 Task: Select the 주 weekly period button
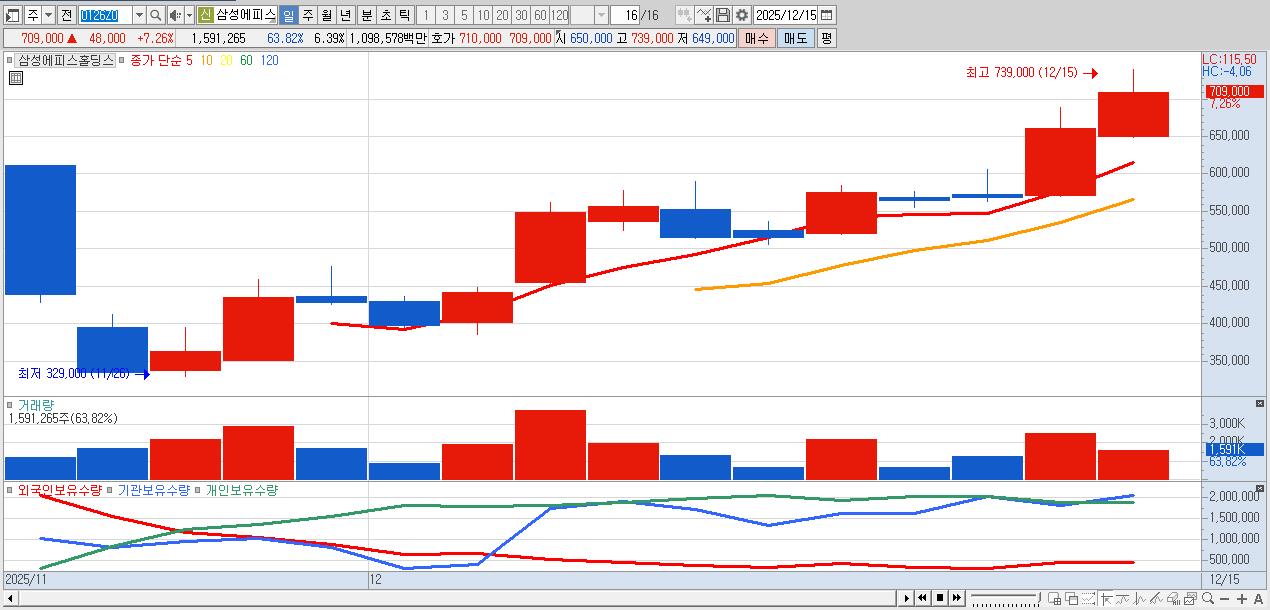(x=307, y=15)
